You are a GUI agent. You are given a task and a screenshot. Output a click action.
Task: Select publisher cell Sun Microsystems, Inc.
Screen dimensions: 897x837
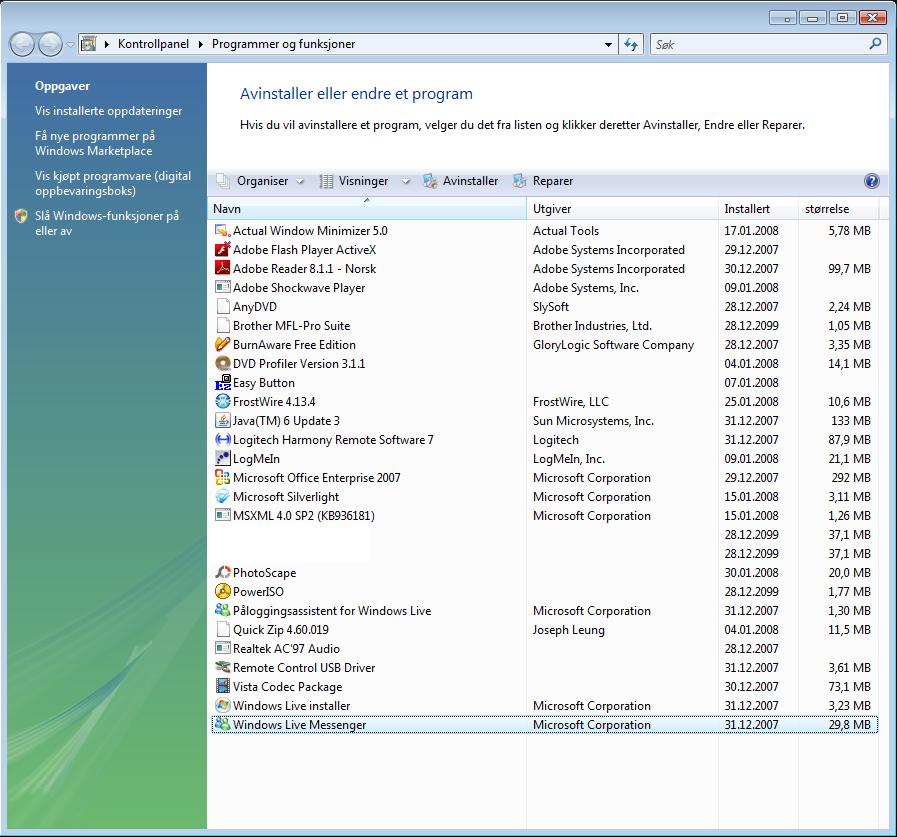(x=593, y=421)
